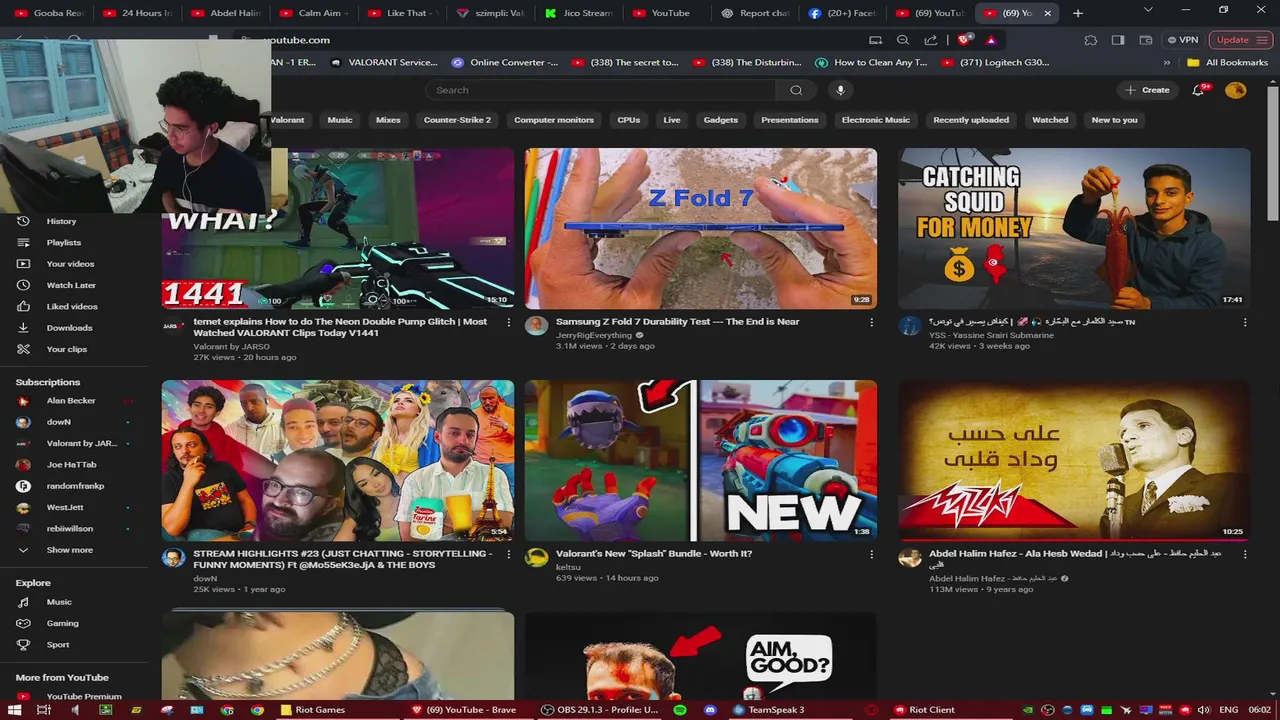Open options menu for Valorant Splash Bundle video
The width and height of the screenshot is (1280, 720).
871,554
